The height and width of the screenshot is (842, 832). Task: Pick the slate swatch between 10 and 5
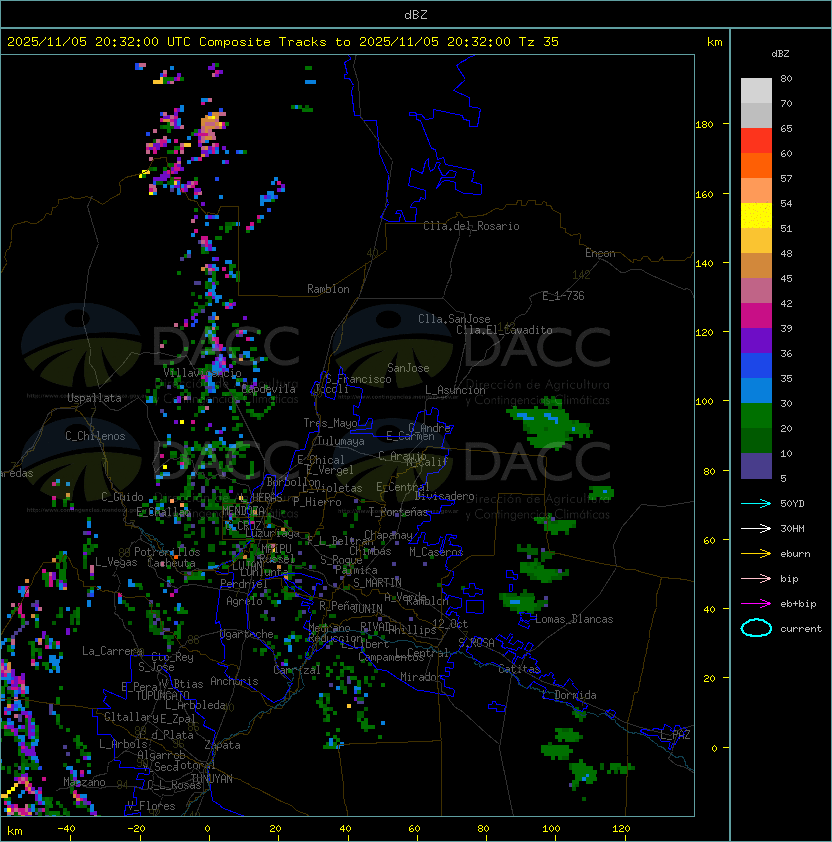pos(756,466)
